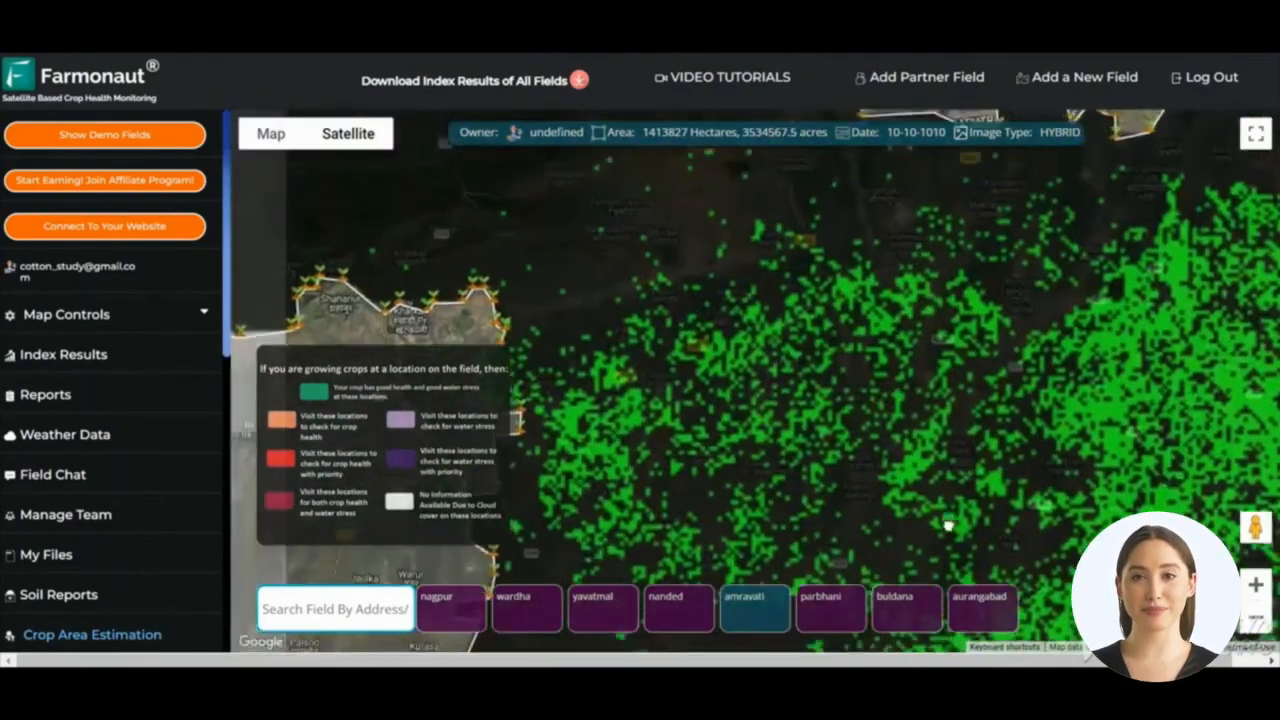Click Add Partner Field
This screenshot has height=720, width=1280.
[x=919, y=77]
